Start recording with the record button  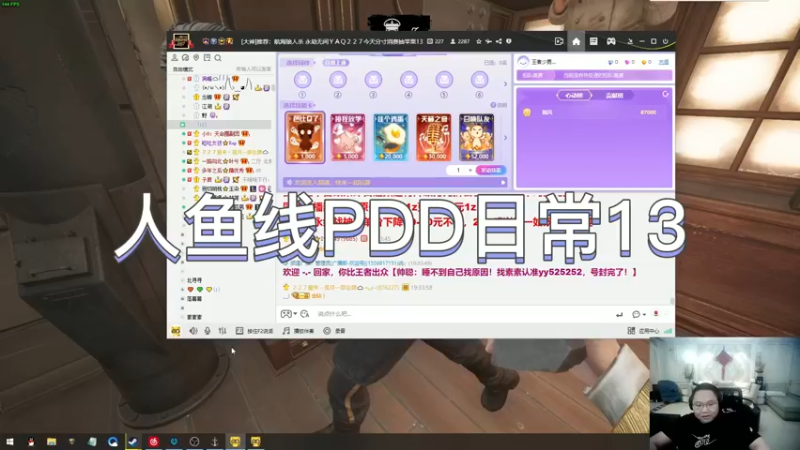point(334,331)
